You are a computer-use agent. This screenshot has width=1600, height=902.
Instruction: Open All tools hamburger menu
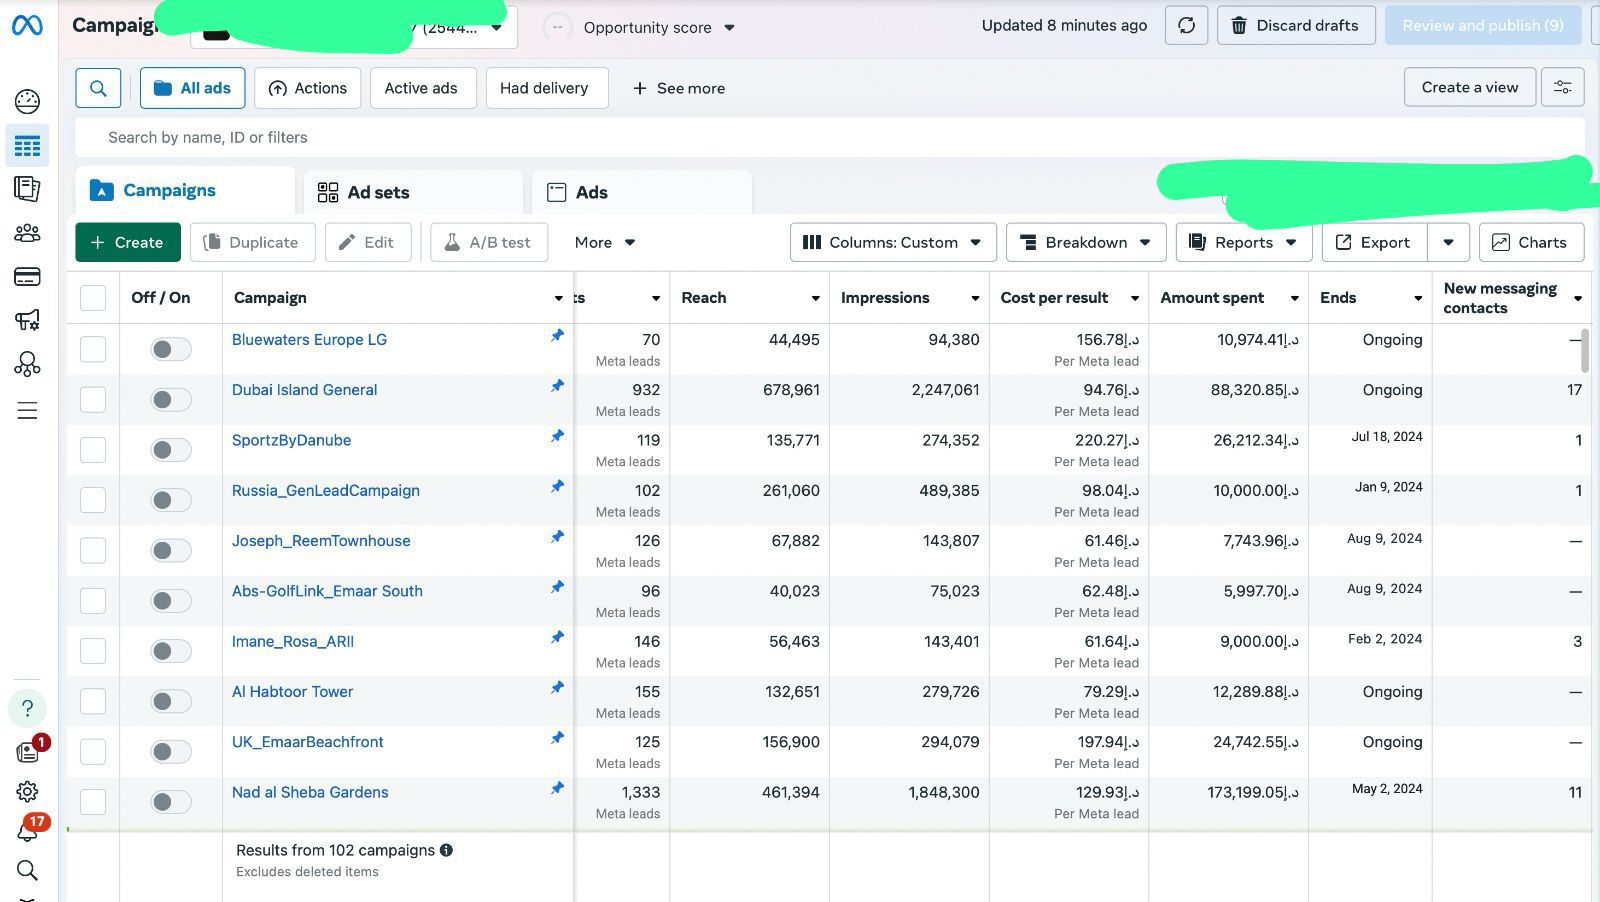27,411
